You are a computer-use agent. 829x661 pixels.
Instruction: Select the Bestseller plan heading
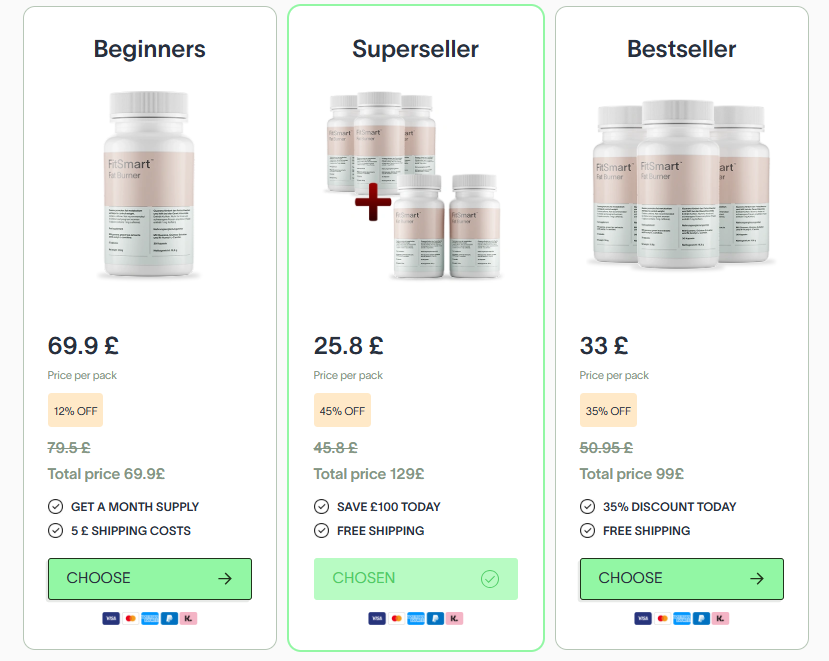[x=682, y=49]
